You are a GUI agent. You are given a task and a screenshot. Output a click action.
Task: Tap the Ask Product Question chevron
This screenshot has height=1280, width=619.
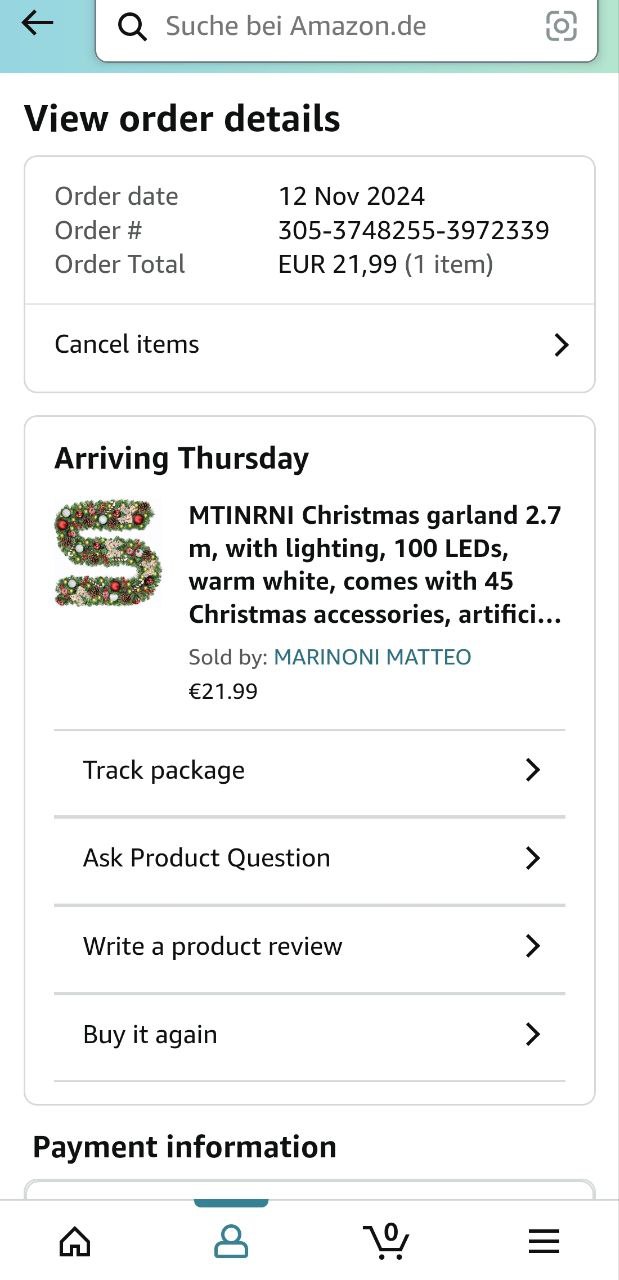point(533,858)
